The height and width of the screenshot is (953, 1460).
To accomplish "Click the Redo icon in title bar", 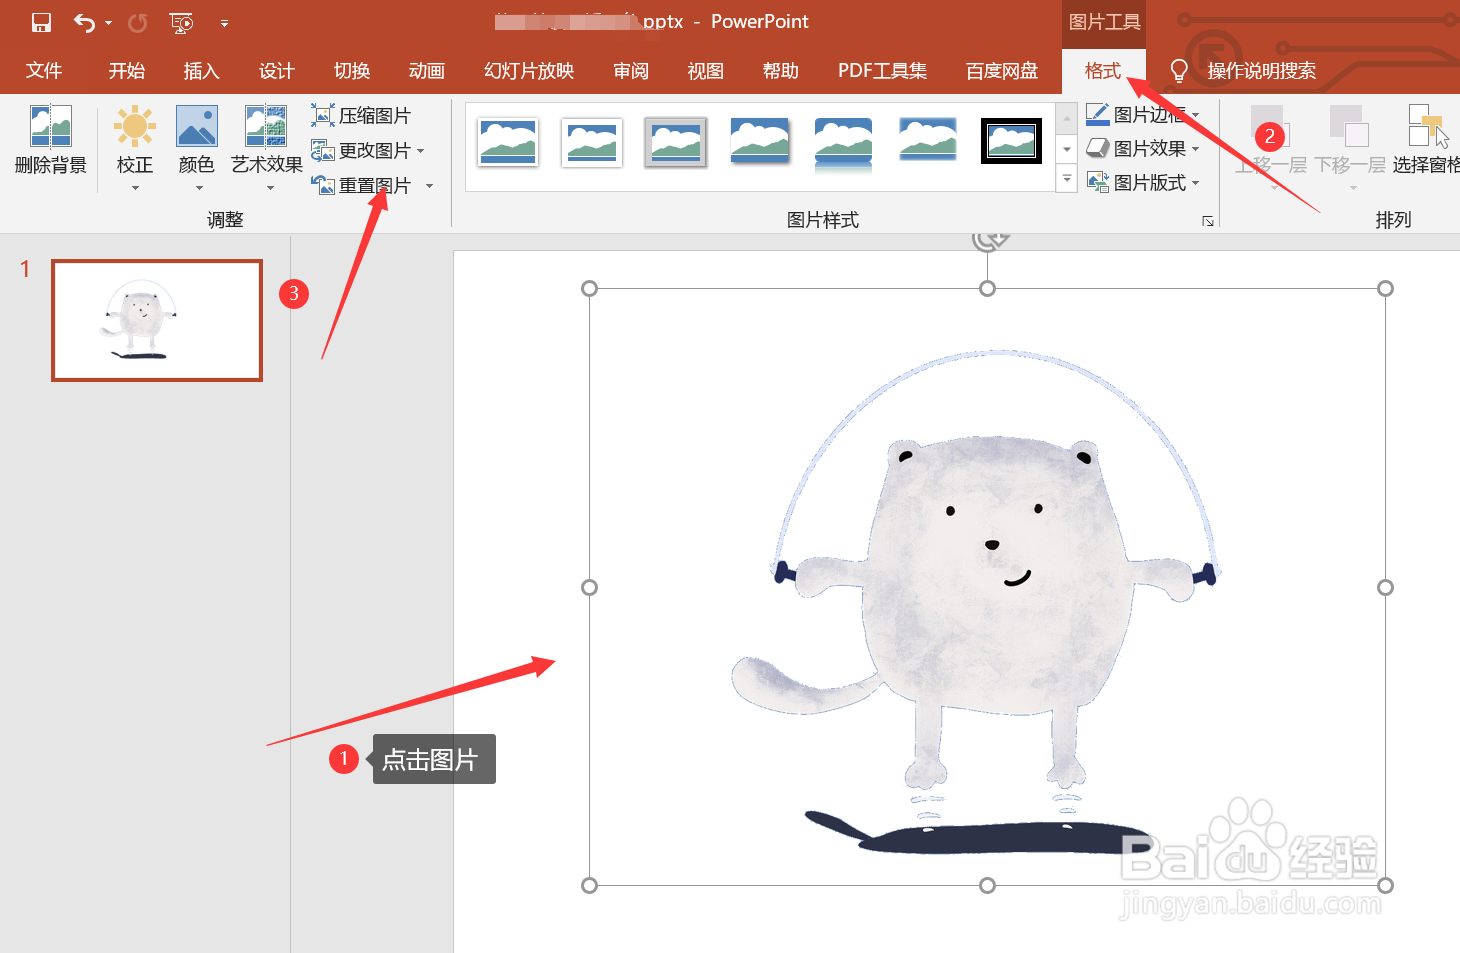I will (x=138, y=22).
